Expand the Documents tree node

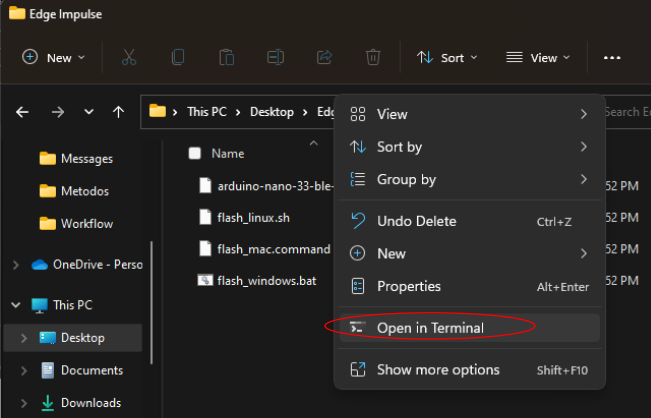25,371
